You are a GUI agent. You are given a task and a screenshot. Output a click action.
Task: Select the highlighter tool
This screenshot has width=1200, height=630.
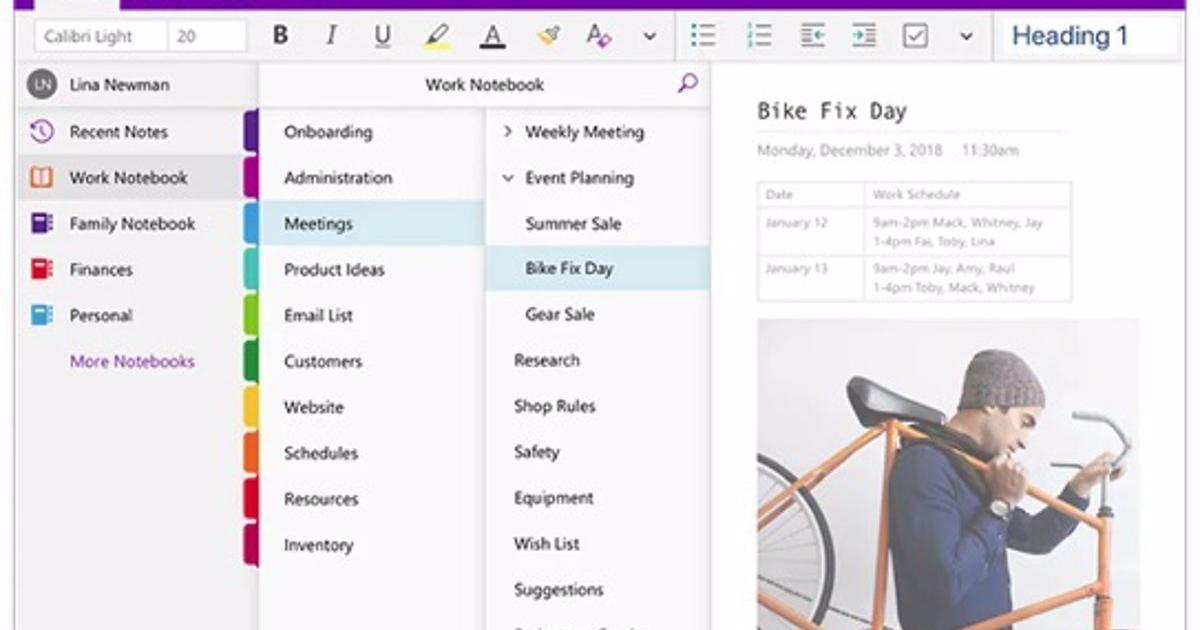click(x=438, y=35)
